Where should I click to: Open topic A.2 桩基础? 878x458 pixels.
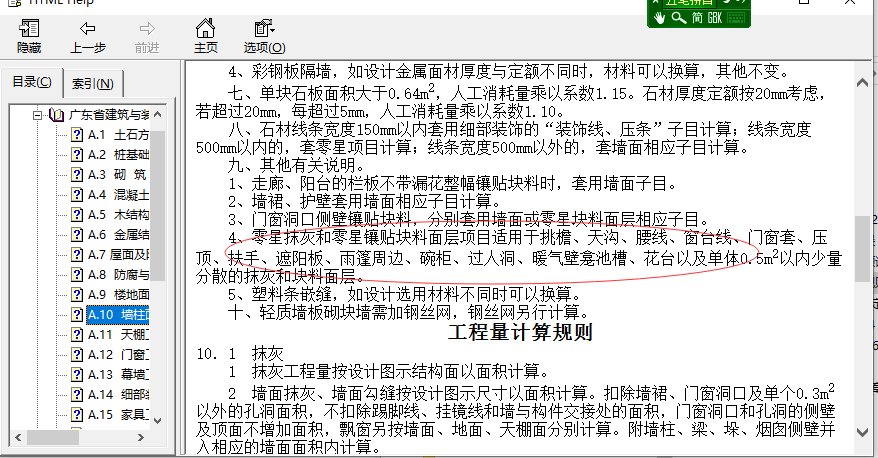pos(118,155)
